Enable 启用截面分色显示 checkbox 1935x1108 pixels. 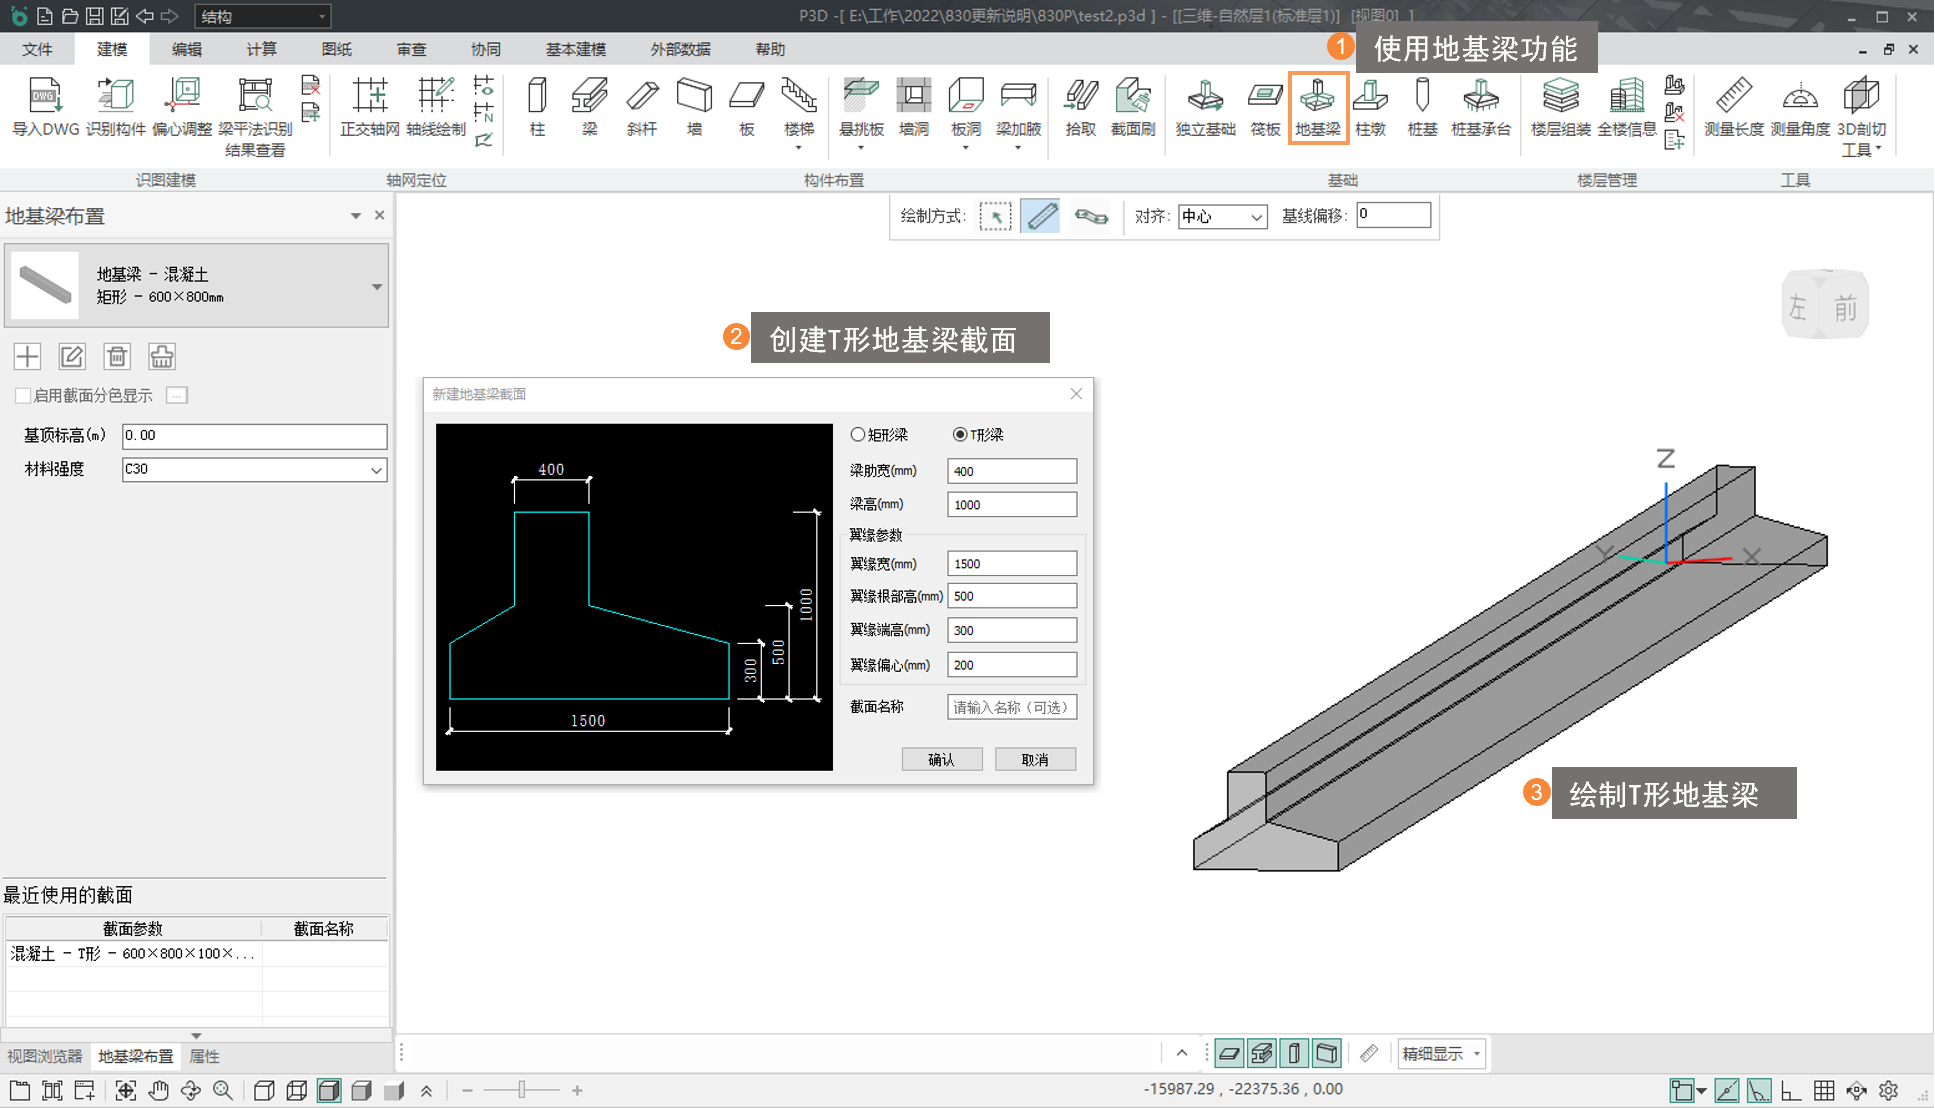[x=23, y=396]
